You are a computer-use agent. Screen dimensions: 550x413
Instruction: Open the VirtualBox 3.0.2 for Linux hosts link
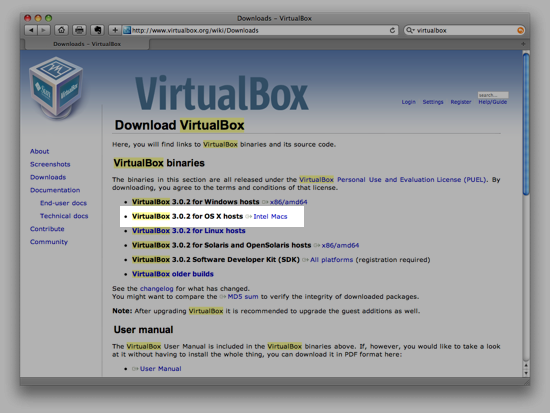tap(189, 231)
